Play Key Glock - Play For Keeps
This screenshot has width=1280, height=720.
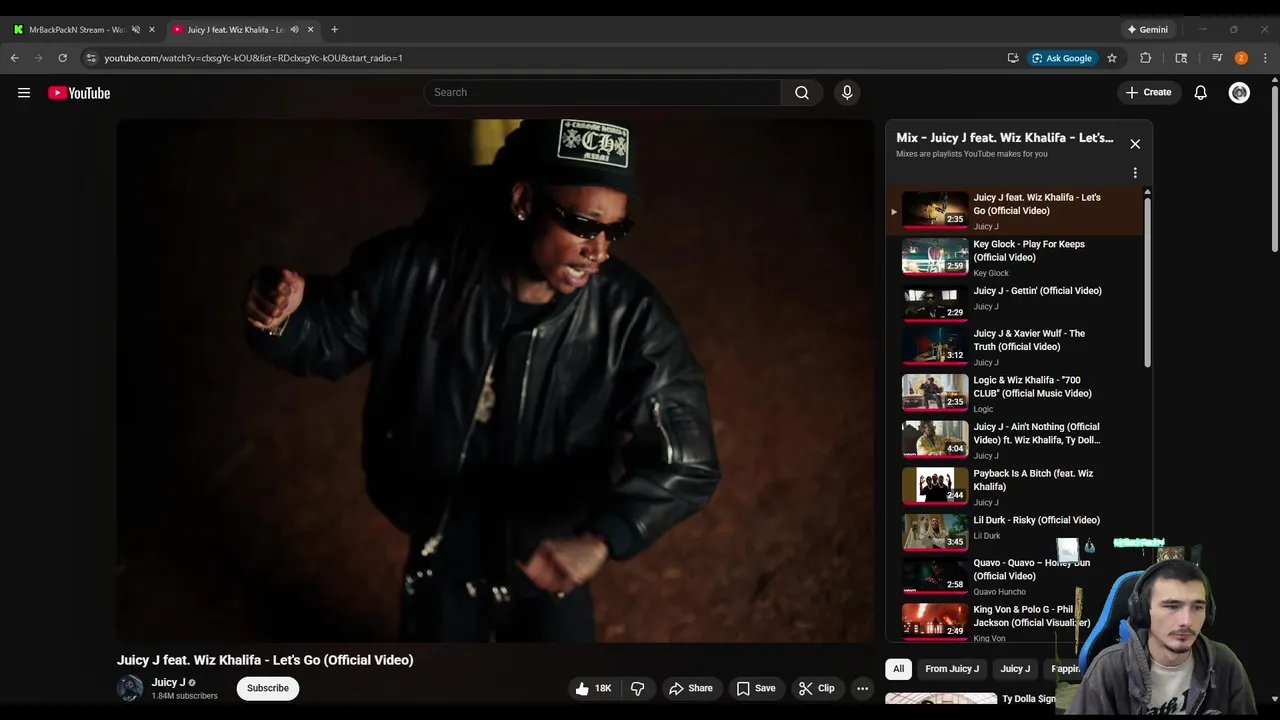click(x=1014, y=257)
